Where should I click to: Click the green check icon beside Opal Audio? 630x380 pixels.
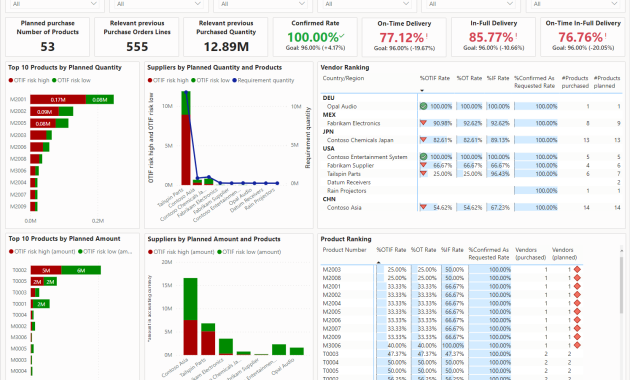point(423,106)
